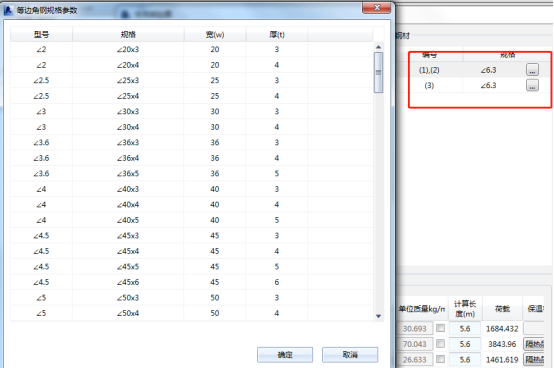This screenshot has height=368, width=554.
Task: Click the 5.6 length field beside 1684.432
Action: click(465, 328)
